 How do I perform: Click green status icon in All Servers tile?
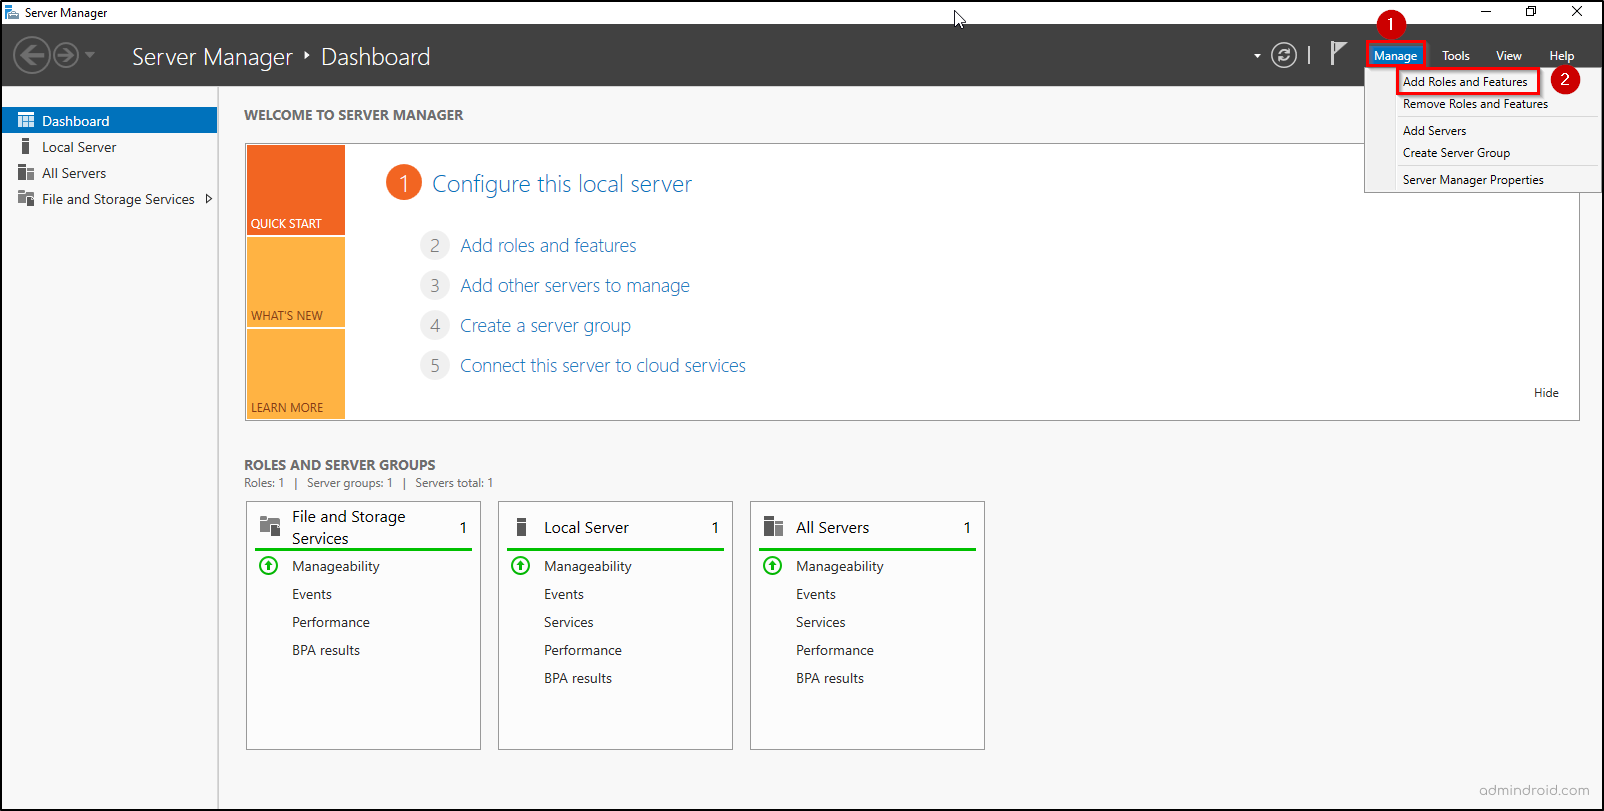(x=773, y=566)
